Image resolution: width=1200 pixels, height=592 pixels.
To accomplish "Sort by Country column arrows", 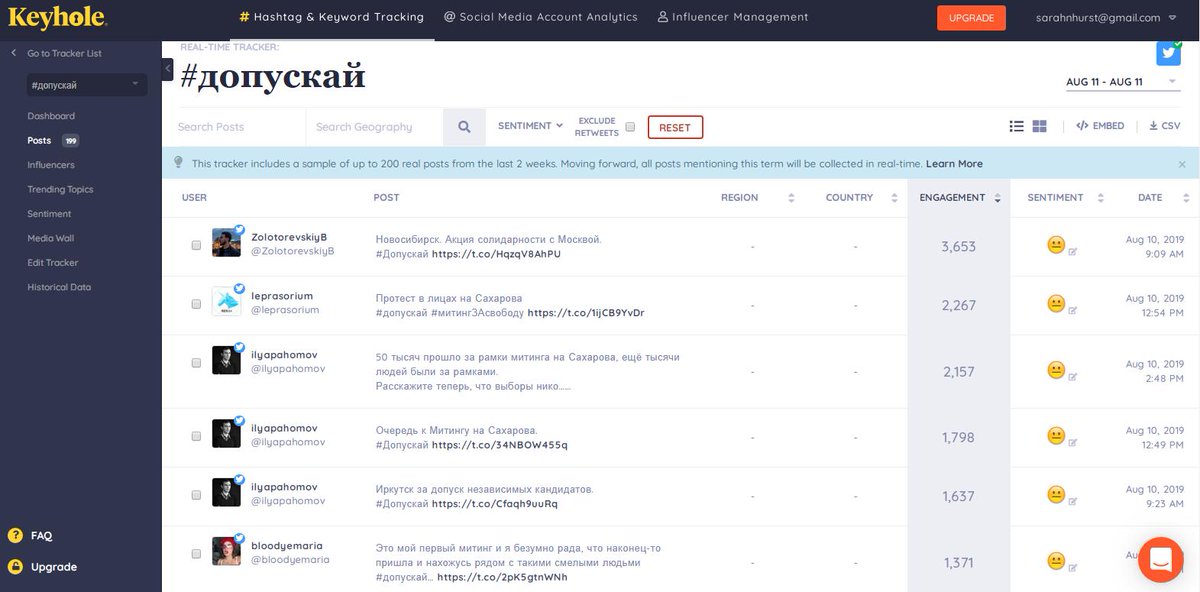I will click(x=894, y=198).
